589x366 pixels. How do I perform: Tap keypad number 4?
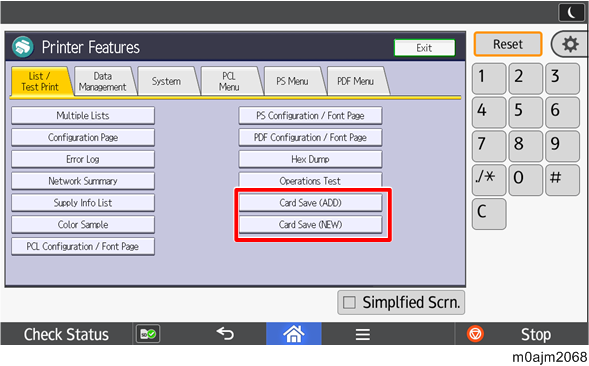coord(489,112)
